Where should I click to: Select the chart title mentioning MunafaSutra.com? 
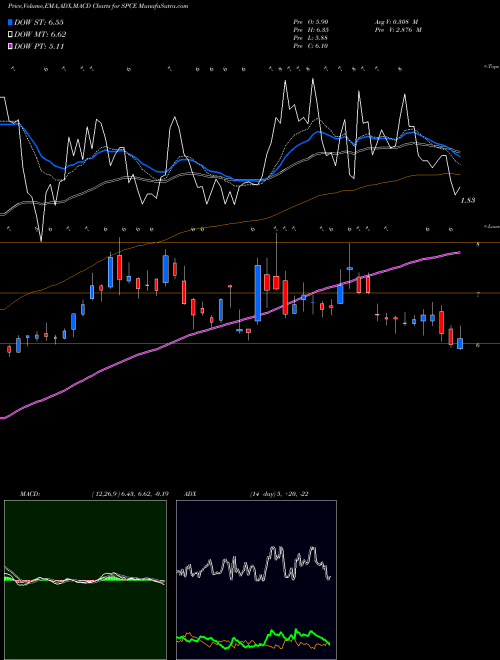coord(98,6)
